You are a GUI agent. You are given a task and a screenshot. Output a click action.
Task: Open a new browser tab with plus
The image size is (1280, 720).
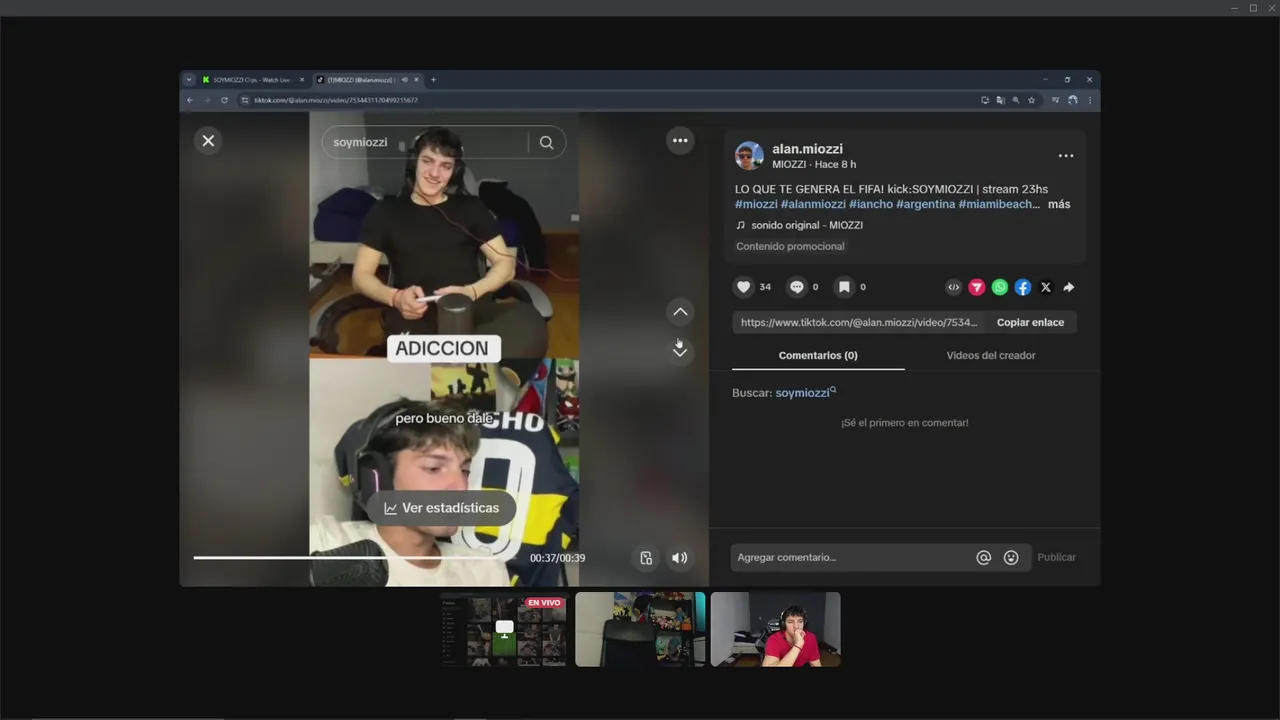coord(433,80)
